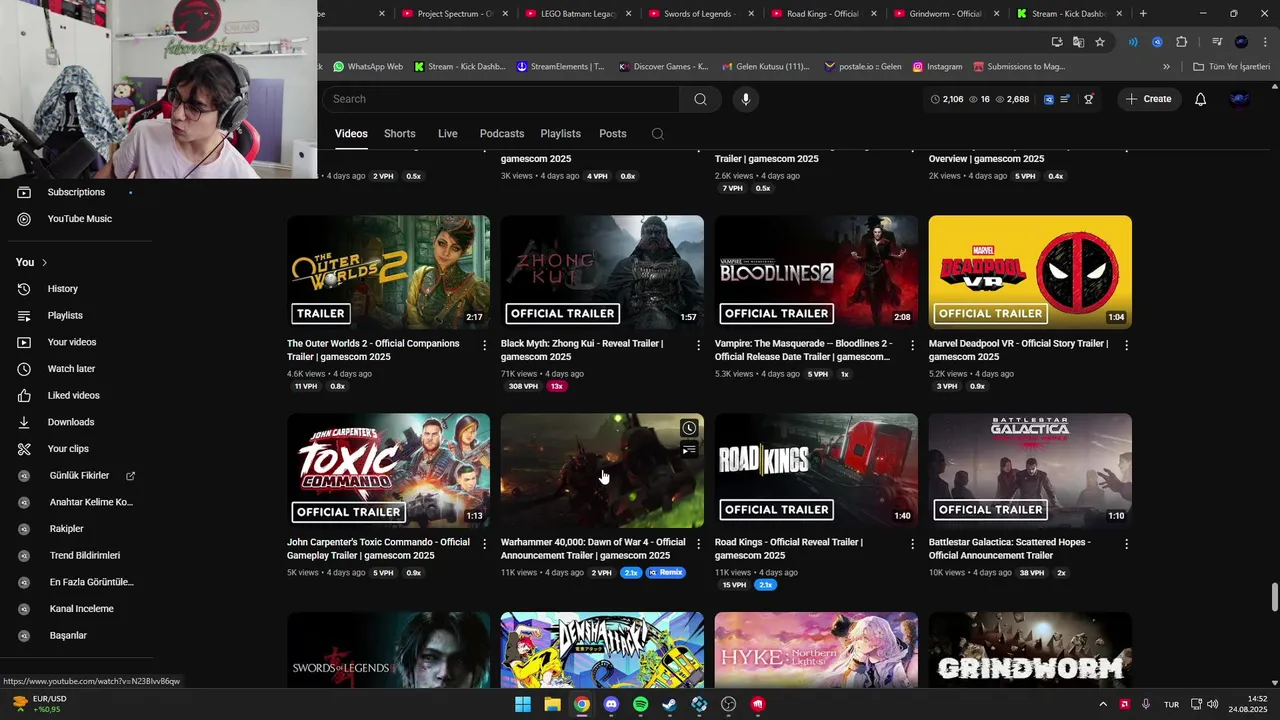Open the Road Kings Official Reveal Trailer title

point(788,549)
